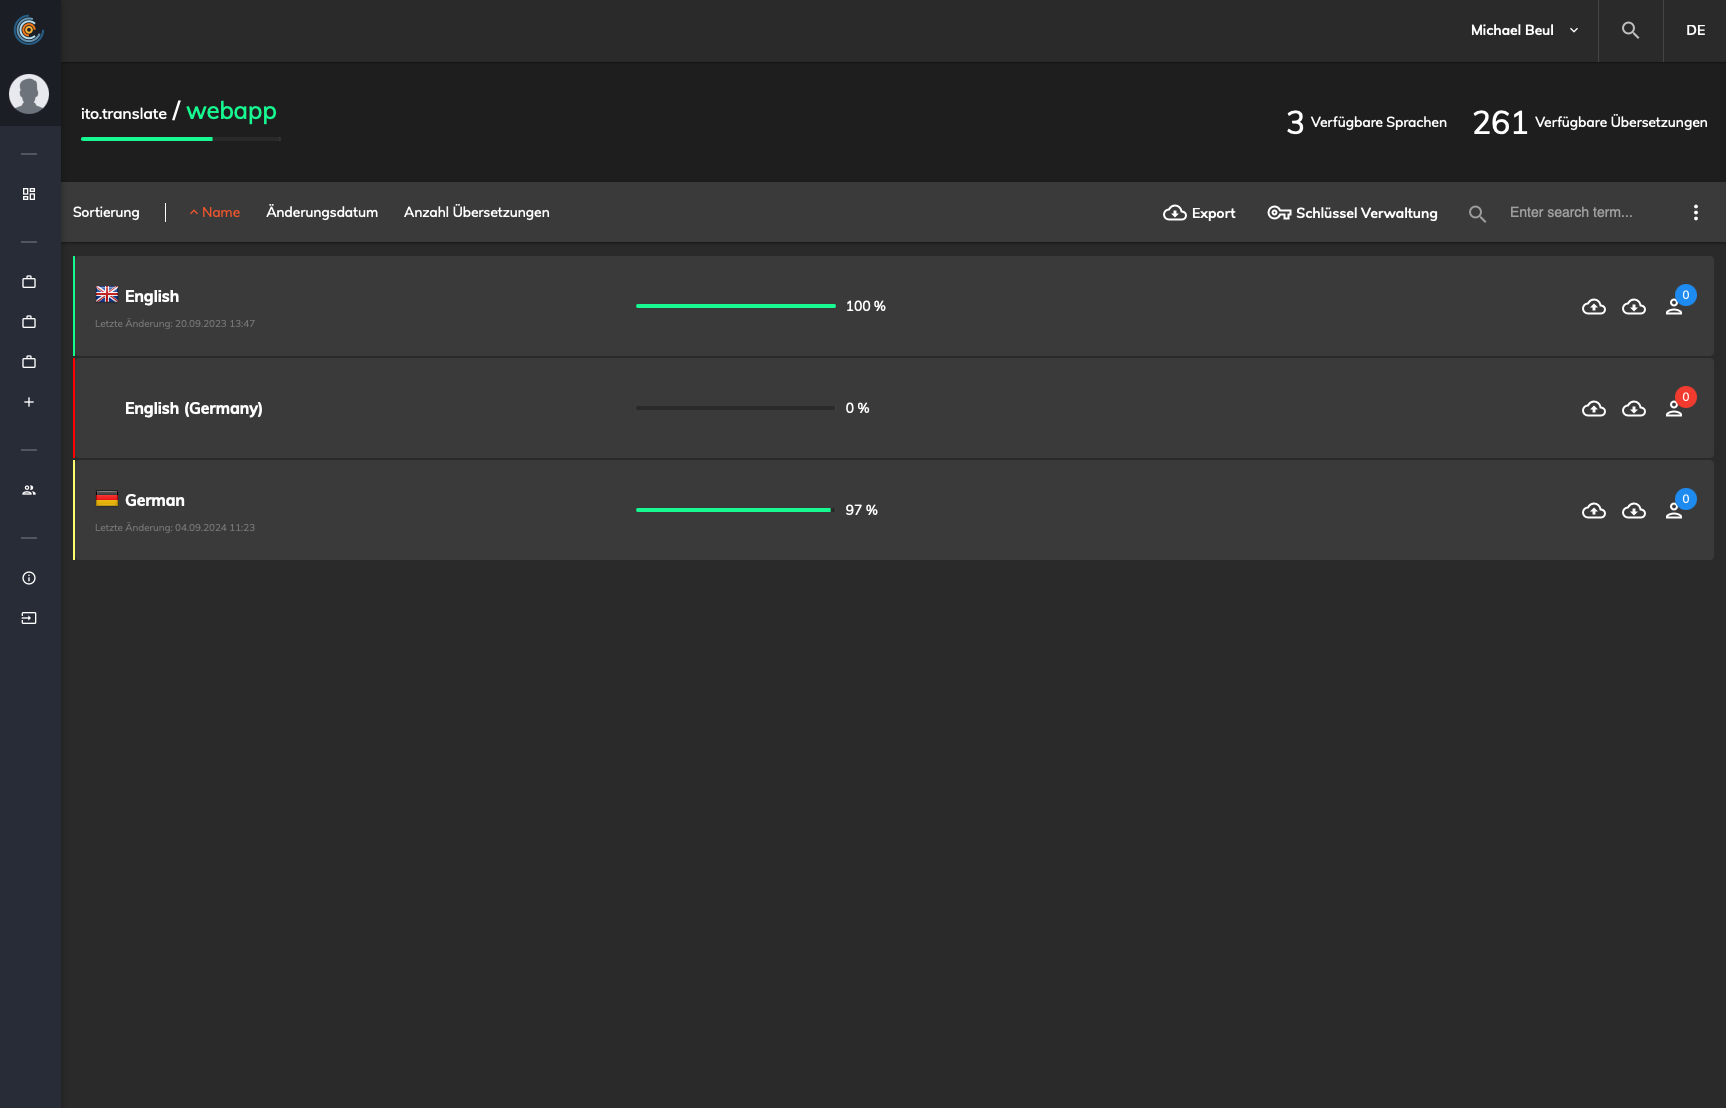Click the '97 %' value in German row

[x=861, y=510]
